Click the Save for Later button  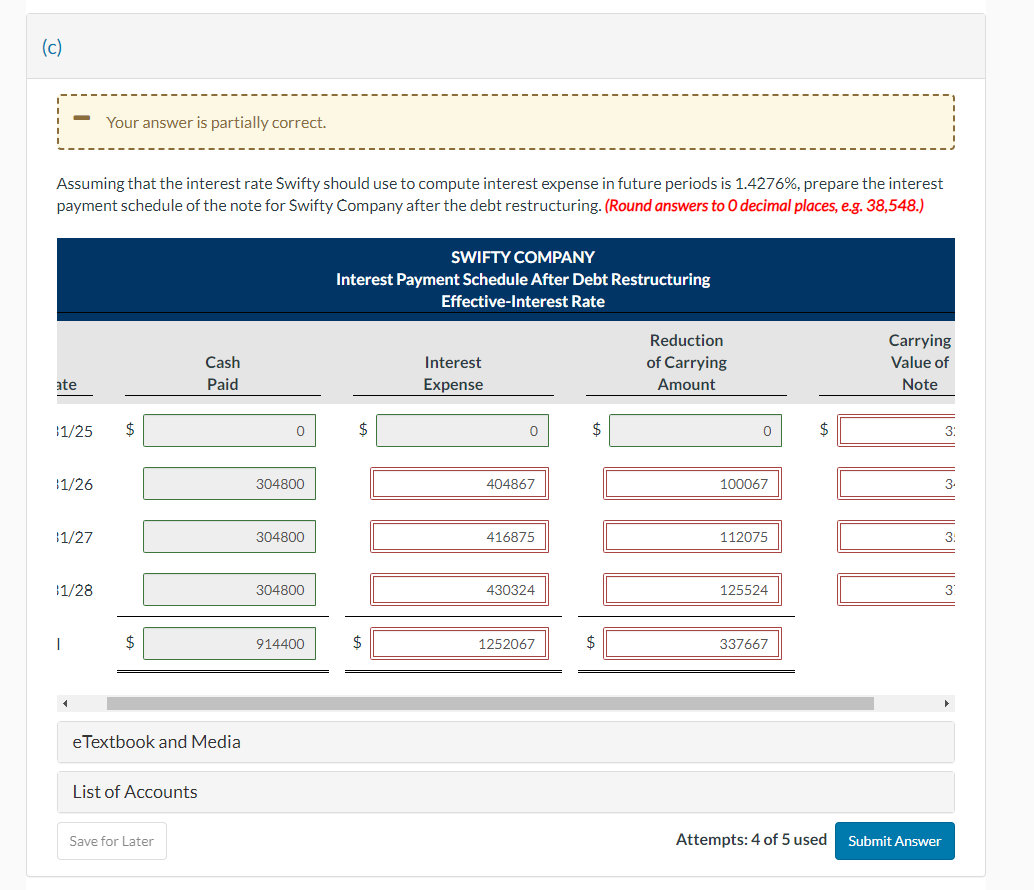tap(111, 841)
